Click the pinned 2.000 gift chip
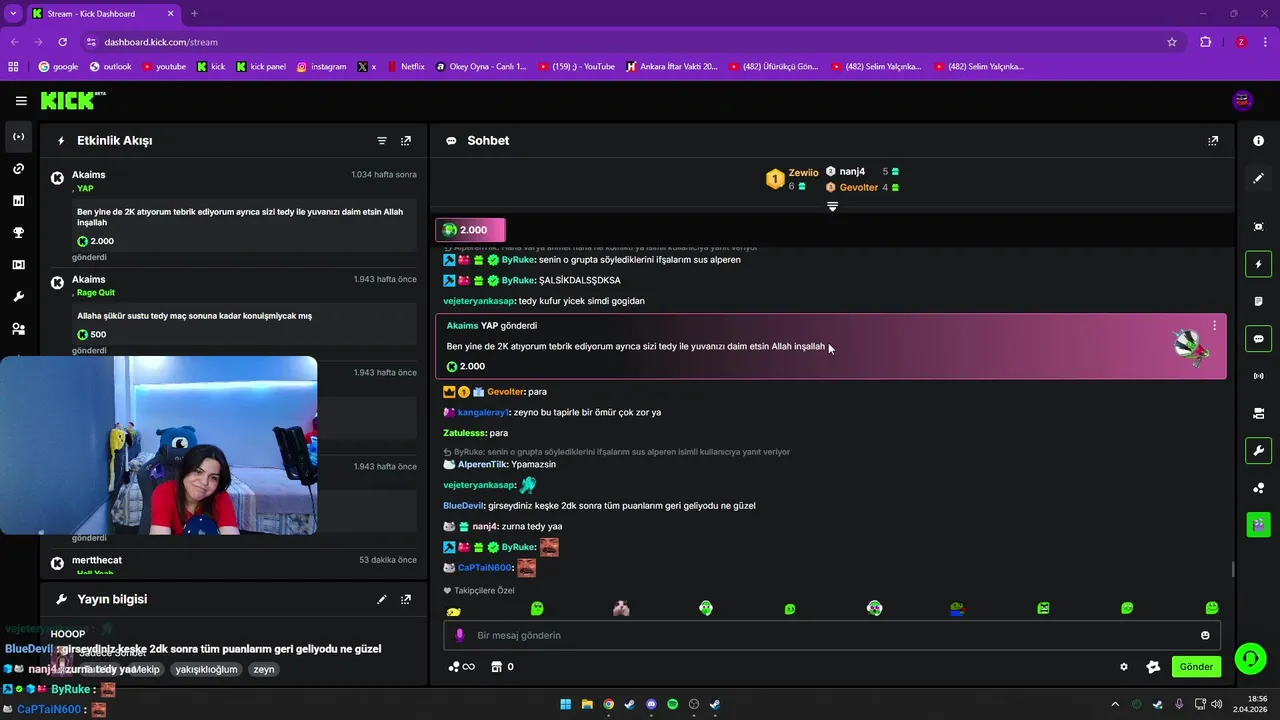This screenshot has height=720, width=1280. pyautogui.click(x=470, y=230)
